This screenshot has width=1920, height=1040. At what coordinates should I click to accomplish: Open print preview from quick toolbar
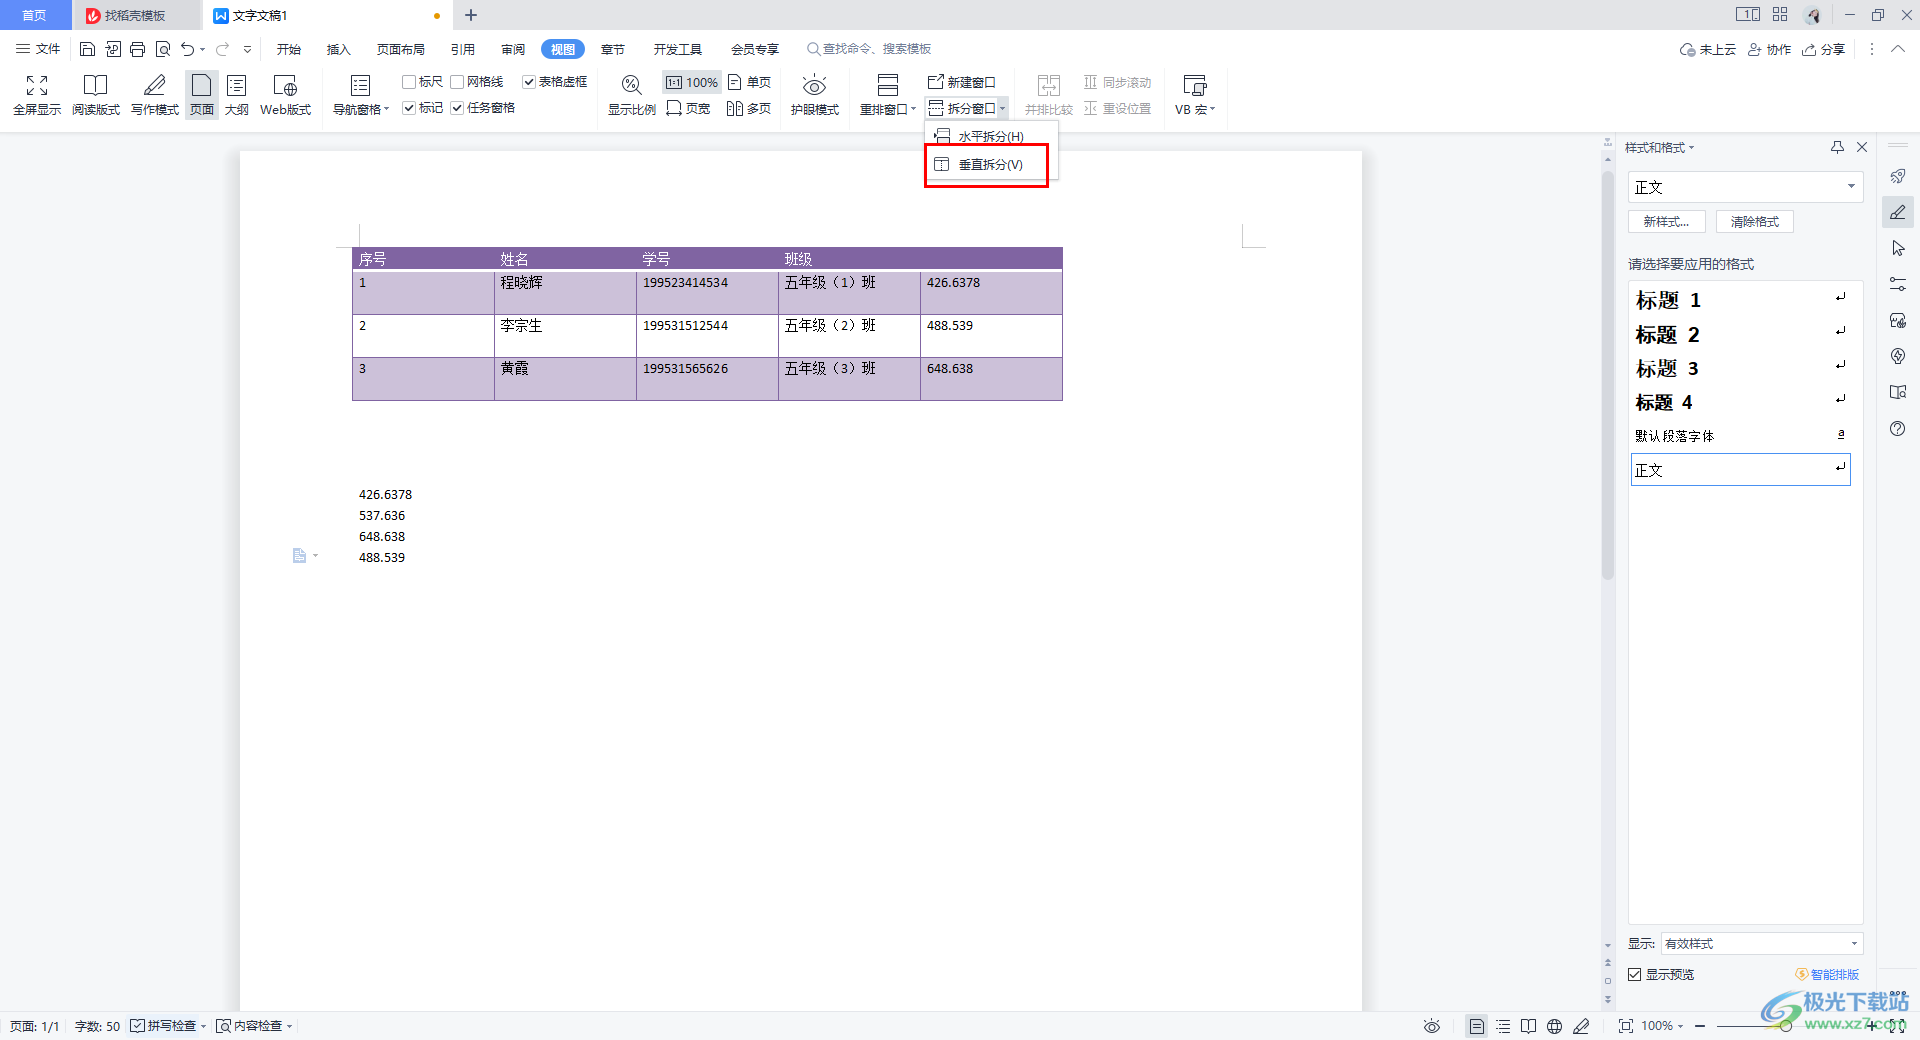click(163, 49)
